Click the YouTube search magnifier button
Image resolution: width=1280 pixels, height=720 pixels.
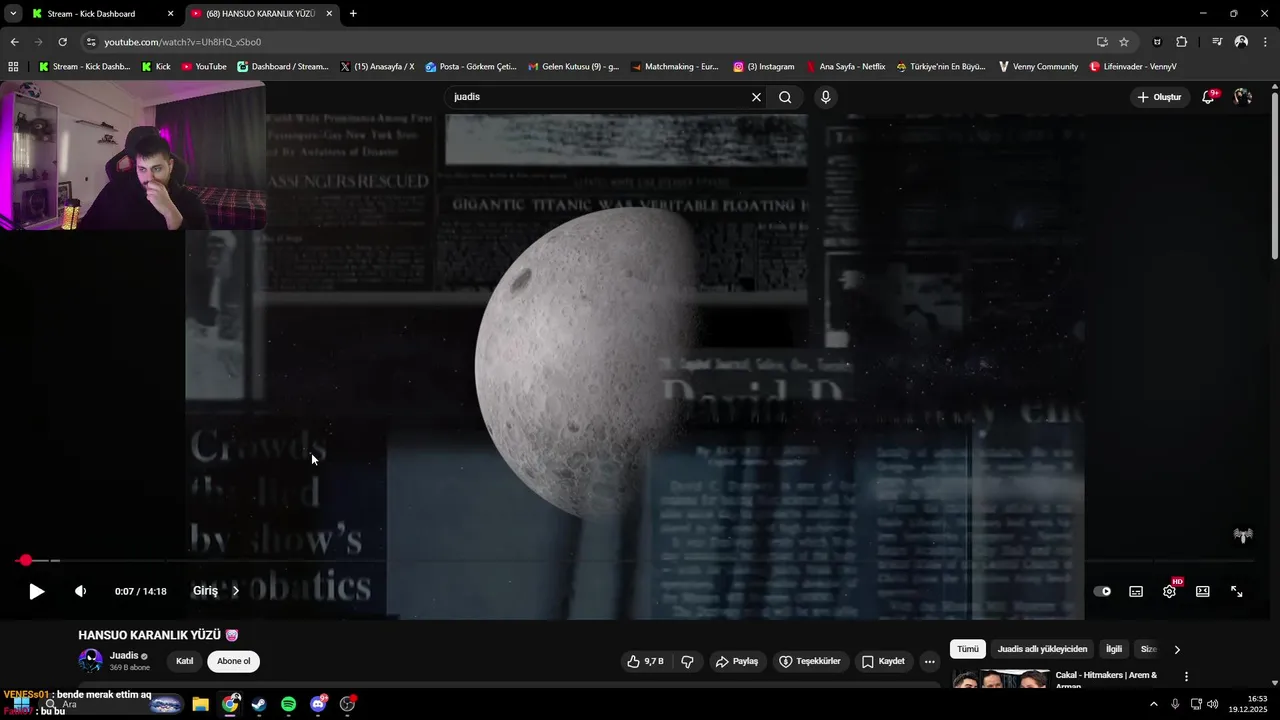tap(785, 97)
